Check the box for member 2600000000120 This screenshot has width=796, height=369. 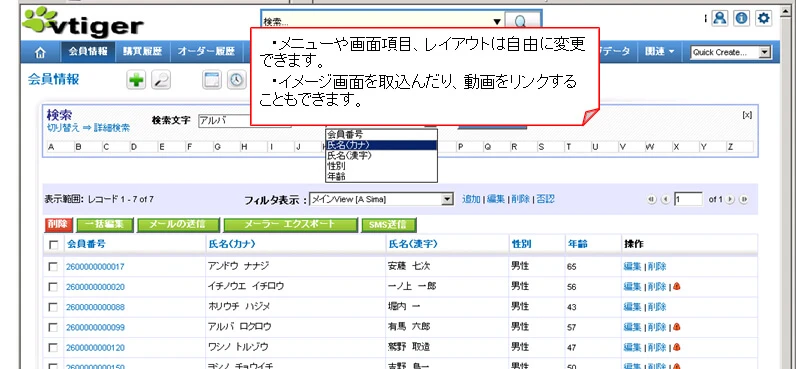(53, 348)
